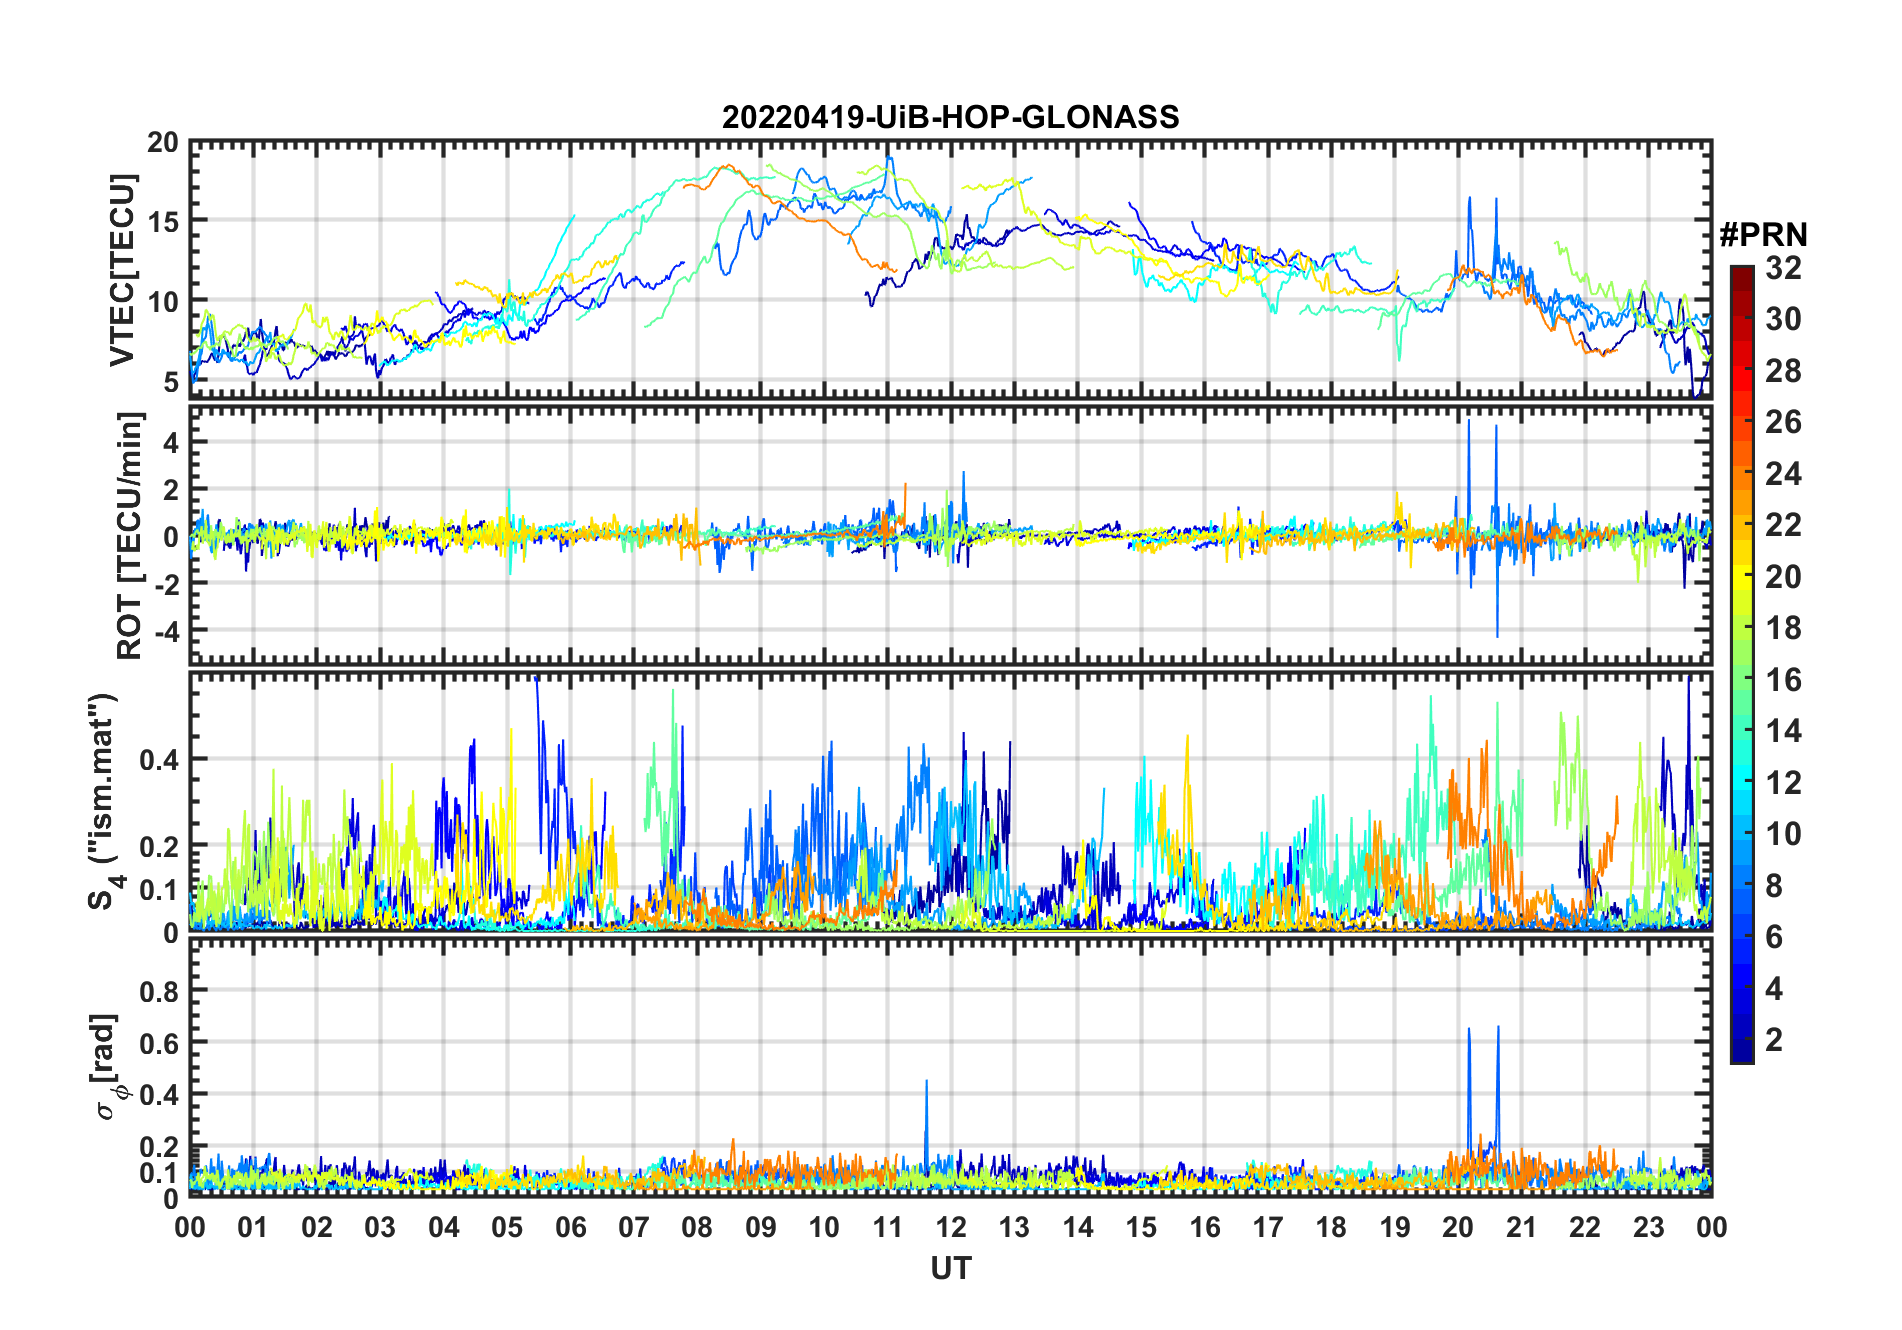Click the ROT [TECU/min] axis label
1902x1330 pixels.
(x=129, y=536)
